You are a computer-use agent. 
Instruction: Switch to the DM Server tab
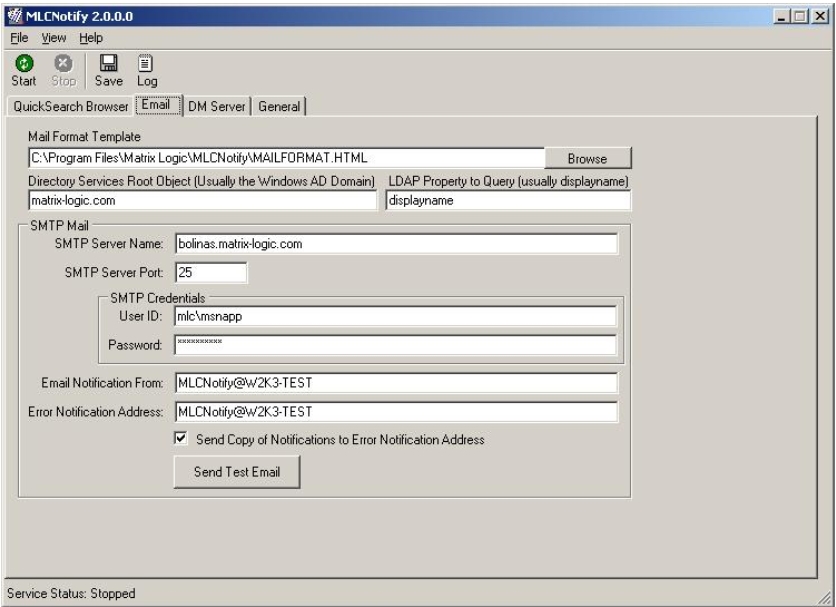pyautogui.click(x=216, y=106)
